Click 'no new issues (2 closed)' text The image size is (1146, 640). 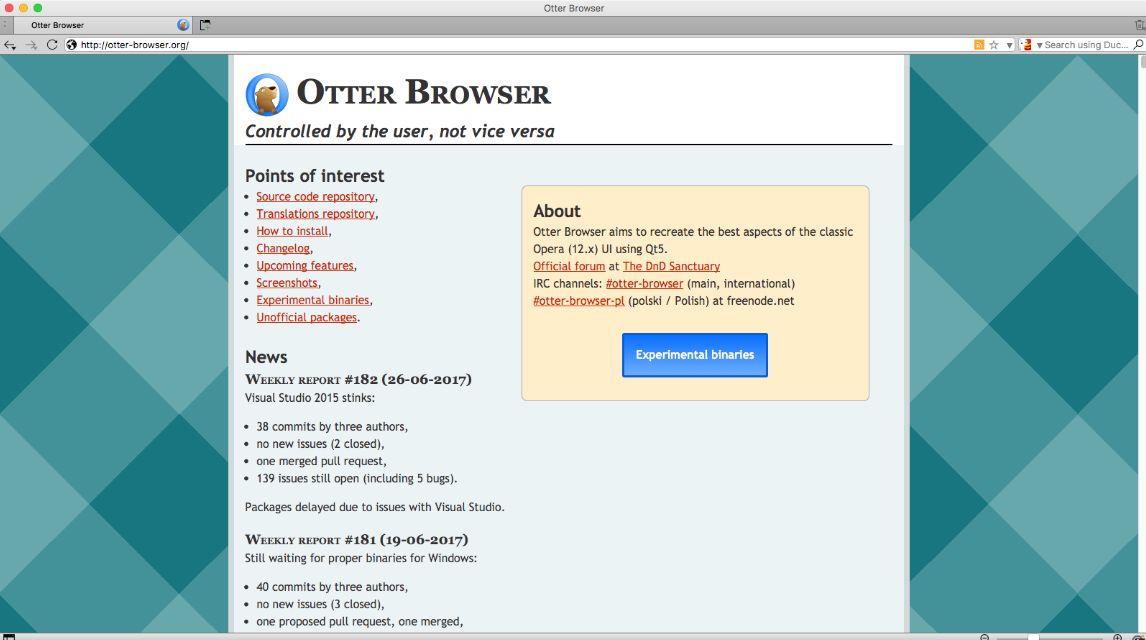click(320, 444)
